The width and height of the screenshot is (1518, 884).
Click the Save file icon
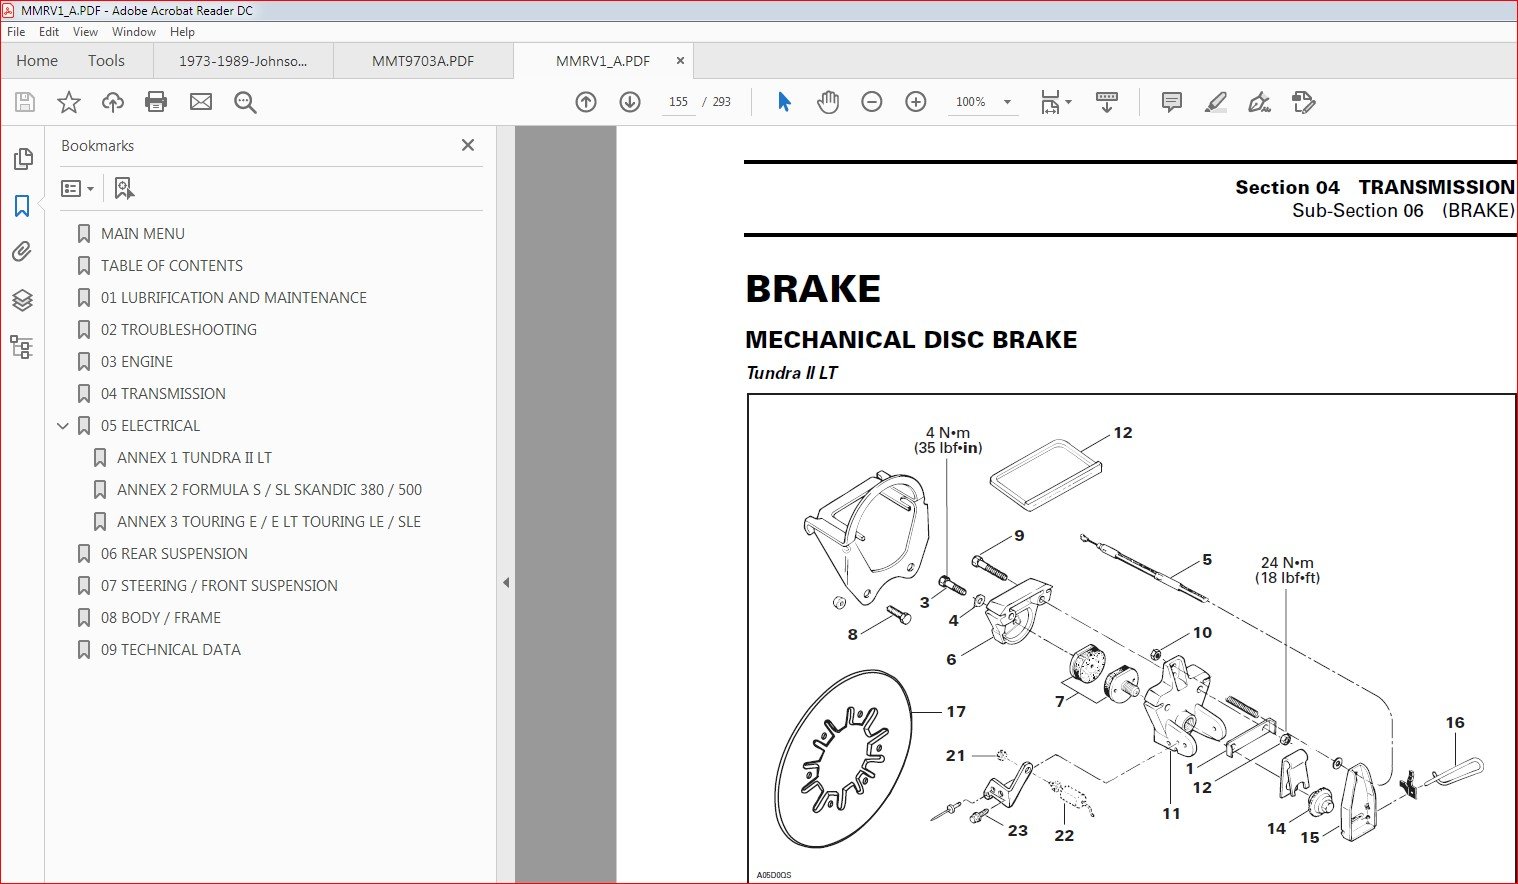[x=25, y=102]
